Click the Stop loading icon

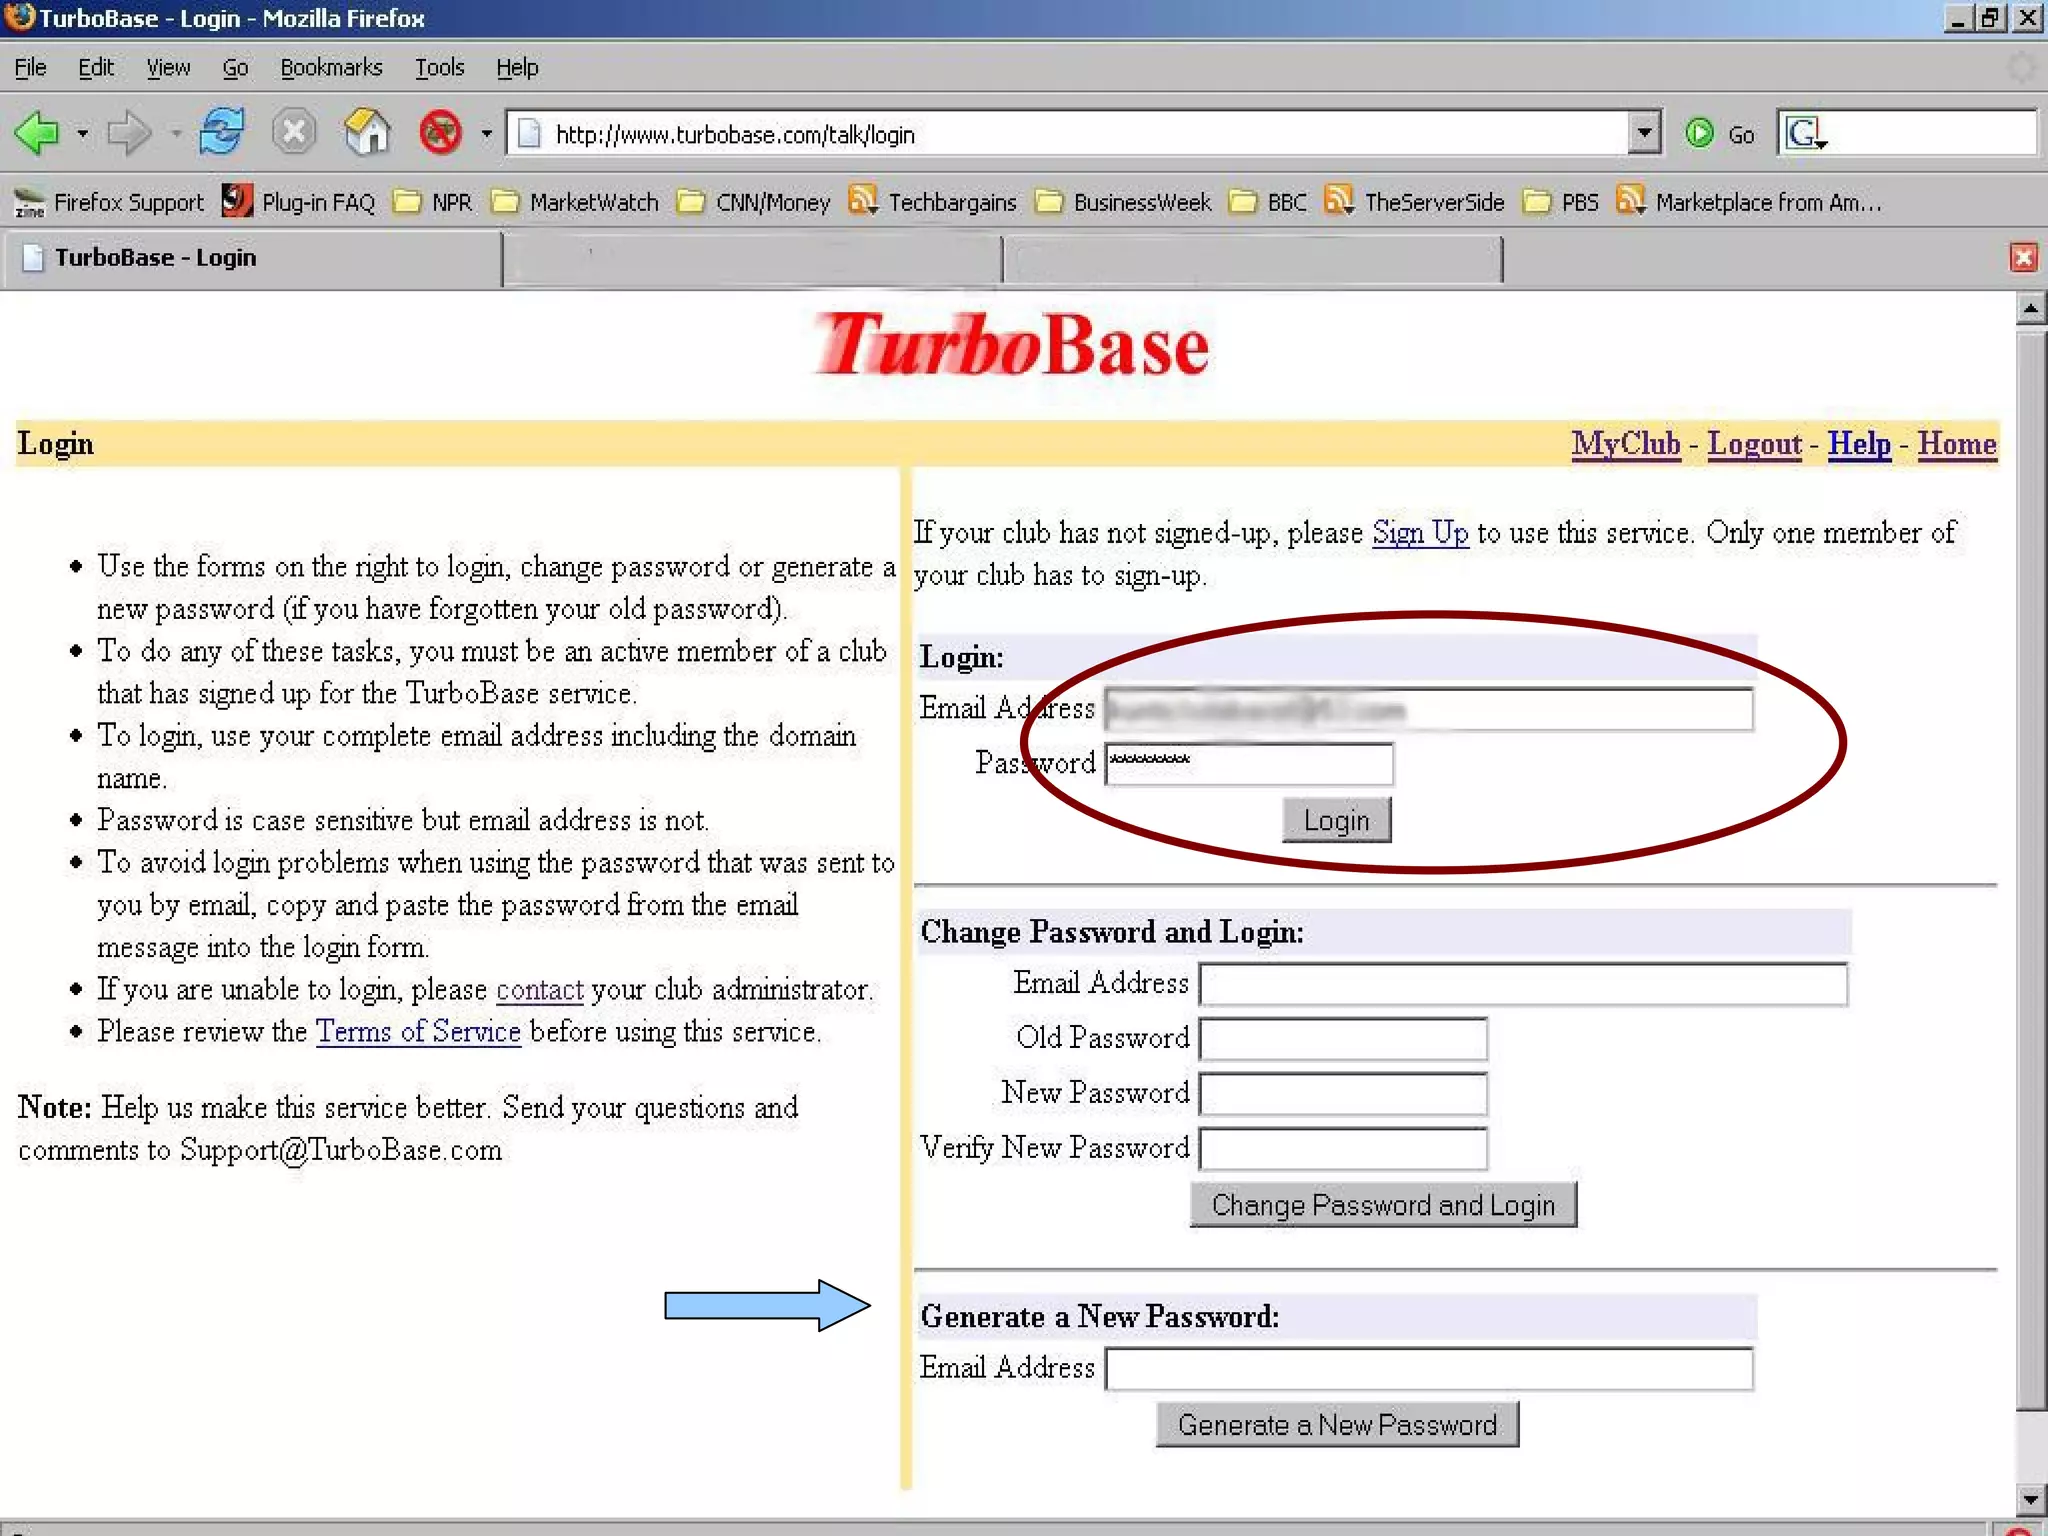[294, 133]
